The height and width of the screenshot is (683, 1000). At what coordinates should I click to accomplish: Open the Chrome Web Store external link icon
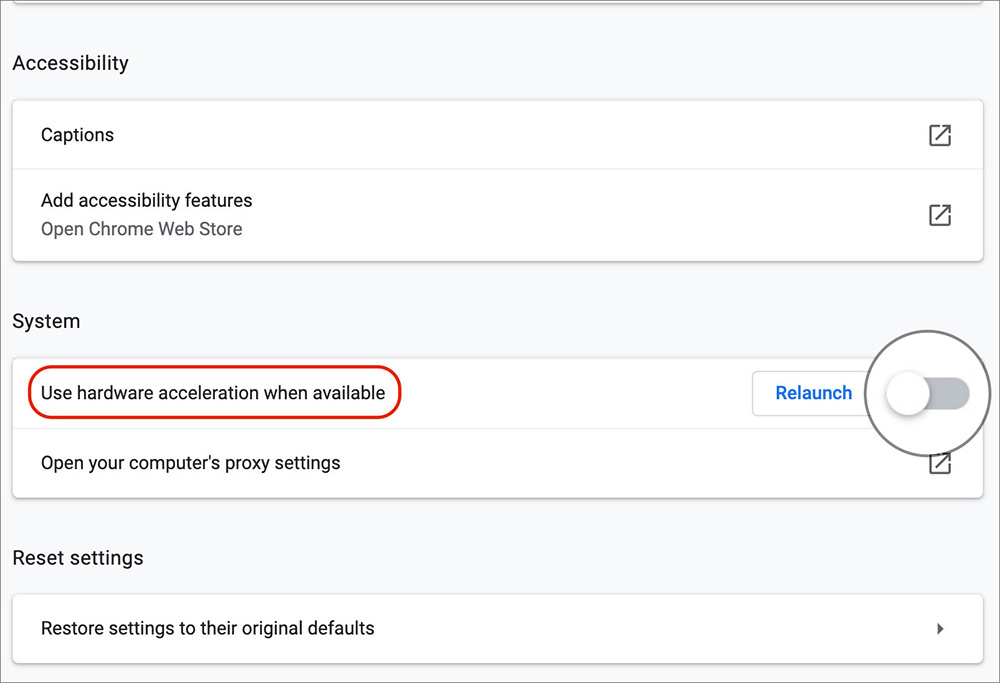tap(939, 216)
